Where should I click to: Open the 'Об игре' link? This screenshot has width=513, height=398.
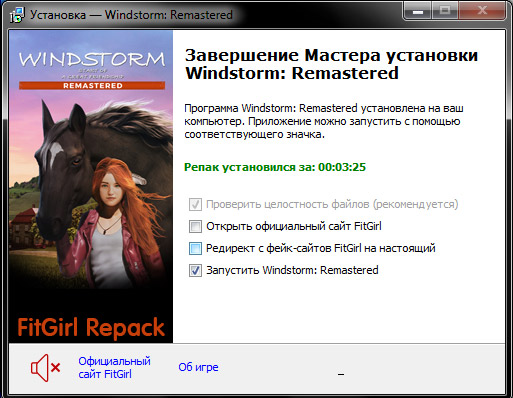coord(198,367)
